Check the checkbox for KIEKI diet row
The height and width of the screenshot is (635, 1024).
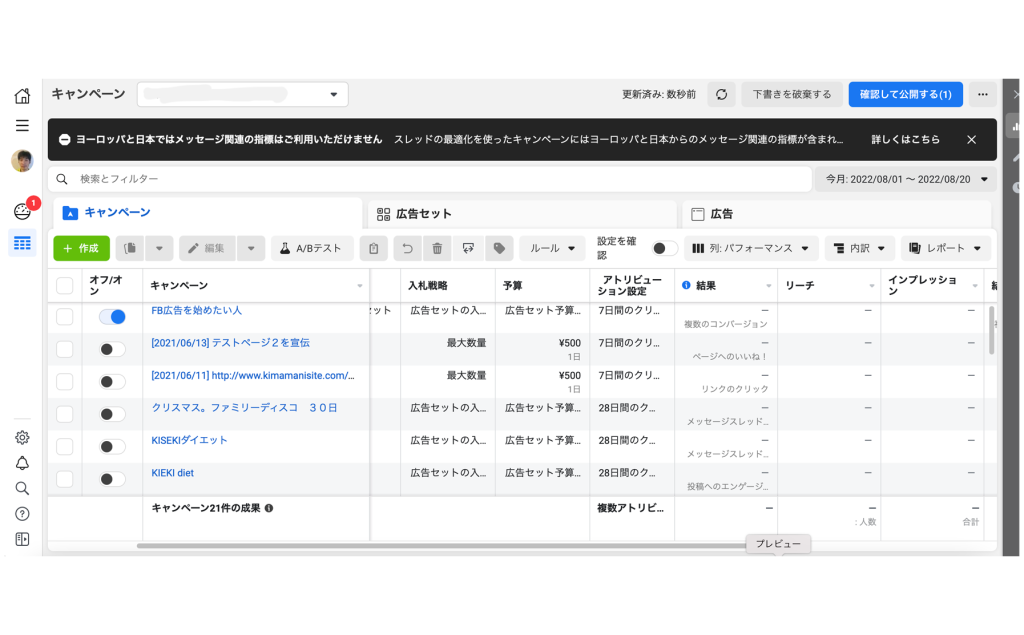(65, 479)
